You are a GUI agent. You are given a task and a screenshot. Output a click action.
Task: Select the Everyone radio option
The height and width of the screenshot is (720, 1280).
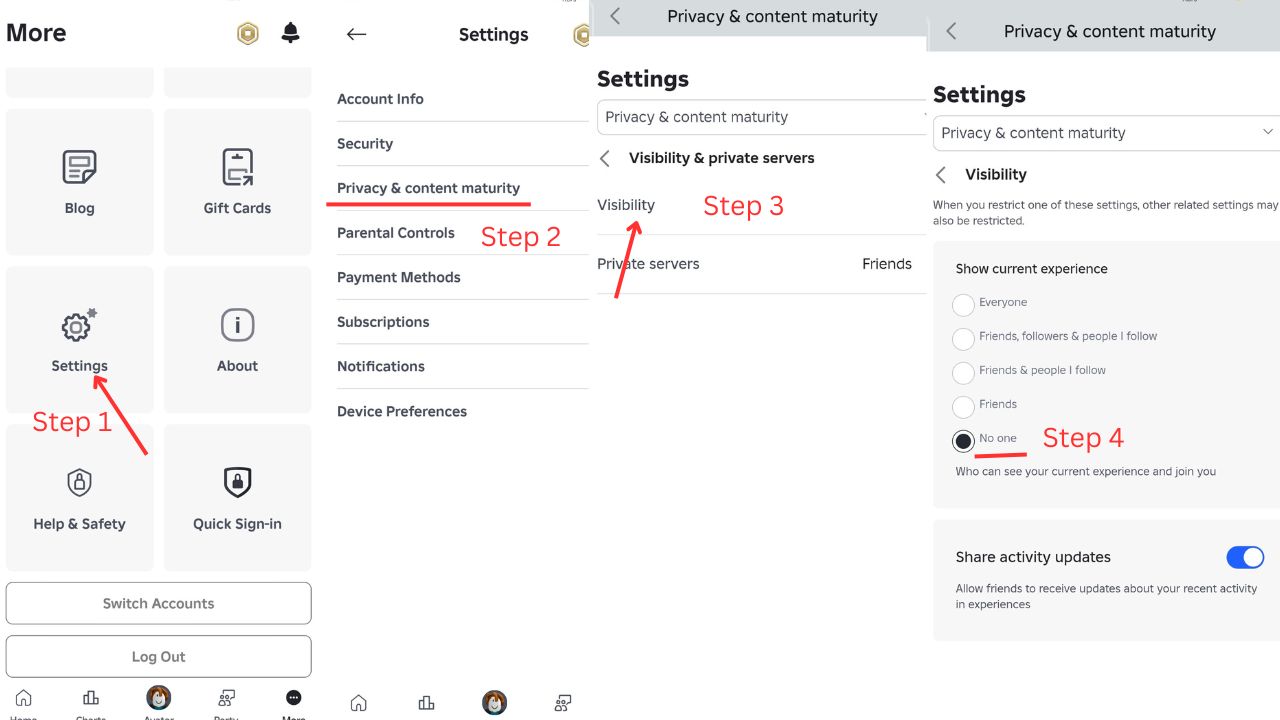pyautogui.click(x=963, y=304)
